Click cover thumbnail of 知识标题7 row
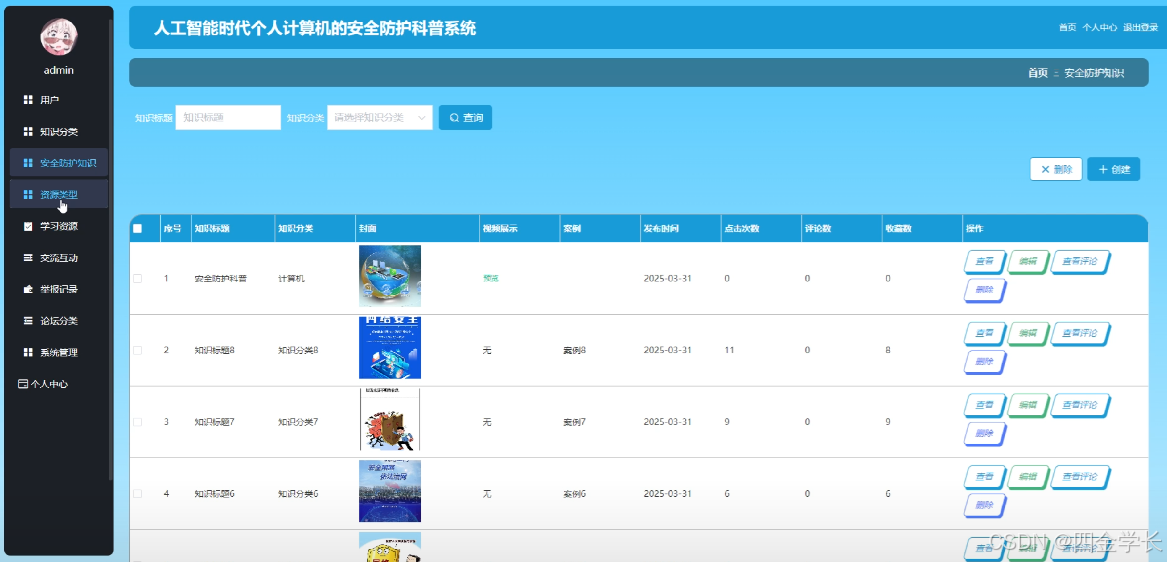Image resolution: width=1167 pixels, height=562 pixels. tap(390, 419)
